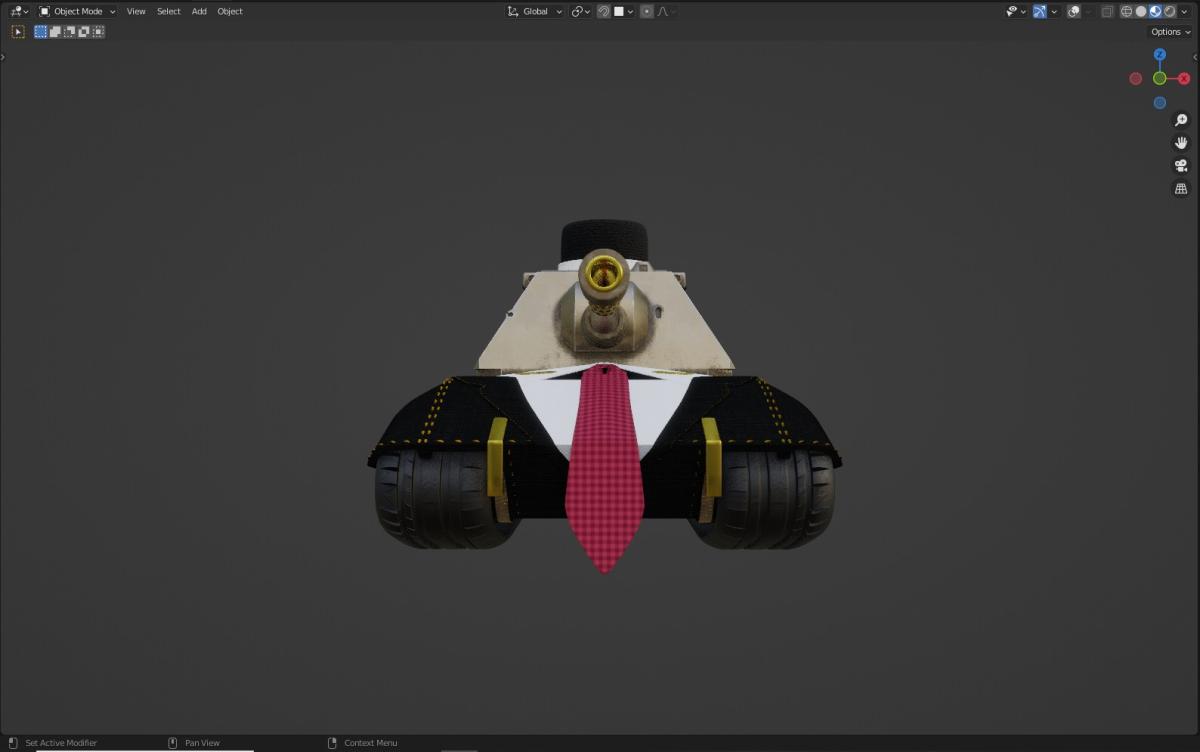Toggle X-ray view
1200x752 pixels.
click(1107, 11)
